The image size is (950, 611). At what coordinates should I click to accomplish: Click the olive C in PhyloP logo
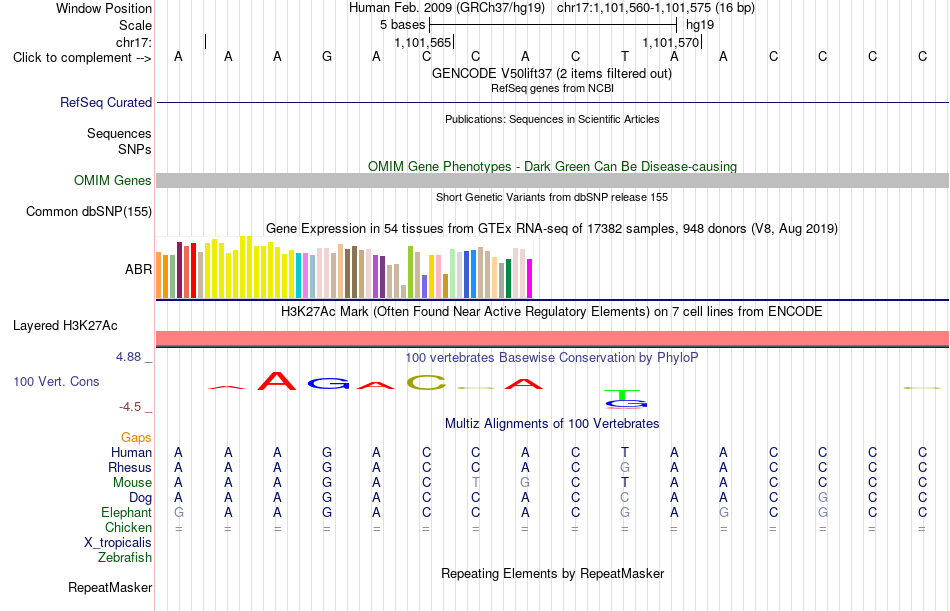click(x=427, y=382)
